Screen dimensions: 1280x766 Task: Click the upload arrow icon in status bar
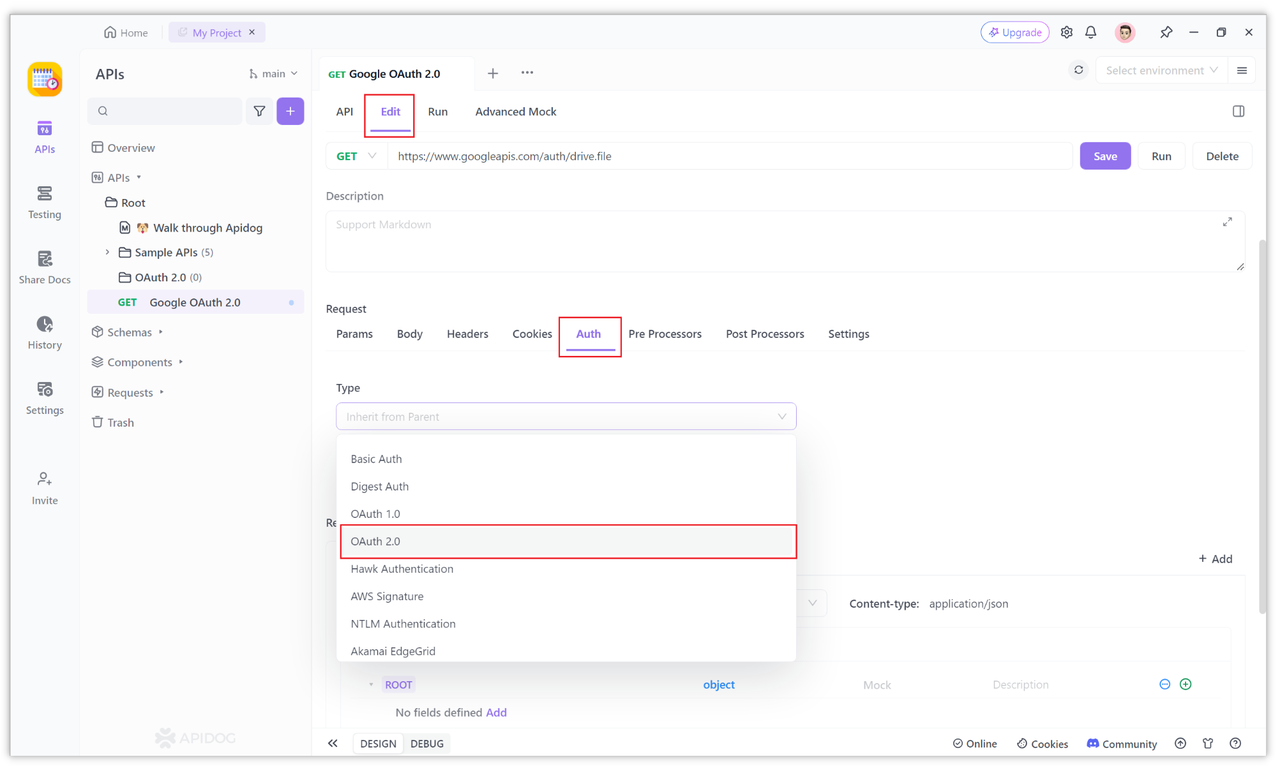click(1180, 743)
